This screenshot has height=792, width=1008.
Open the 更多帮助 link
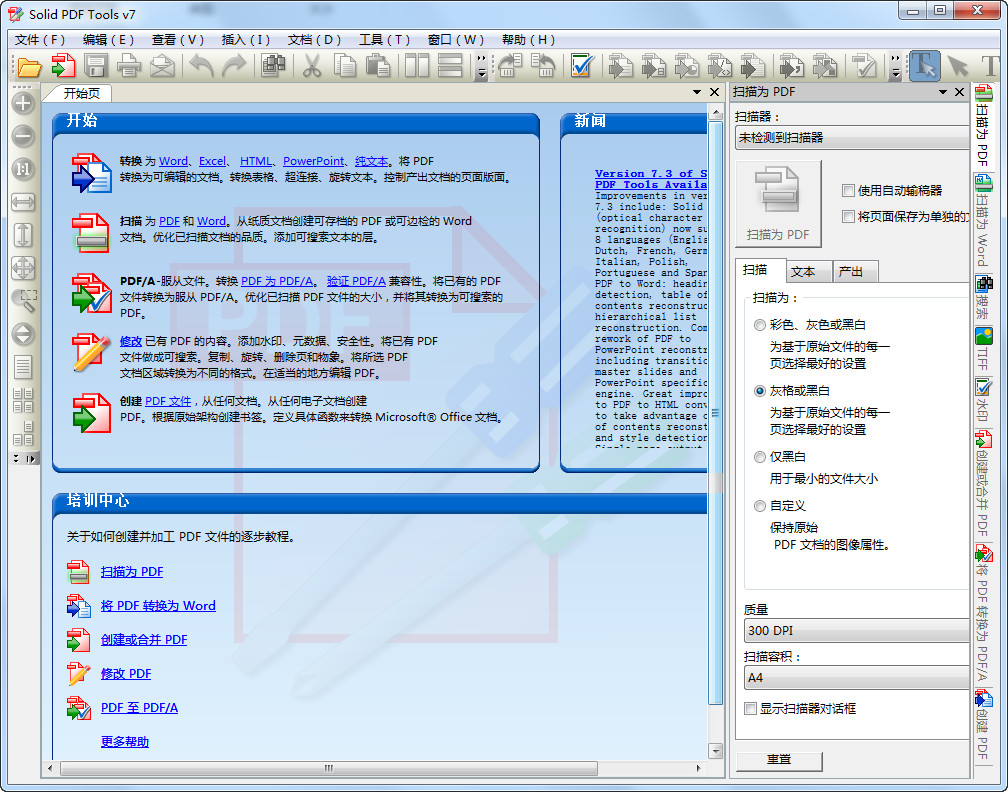tap(125, 742)
